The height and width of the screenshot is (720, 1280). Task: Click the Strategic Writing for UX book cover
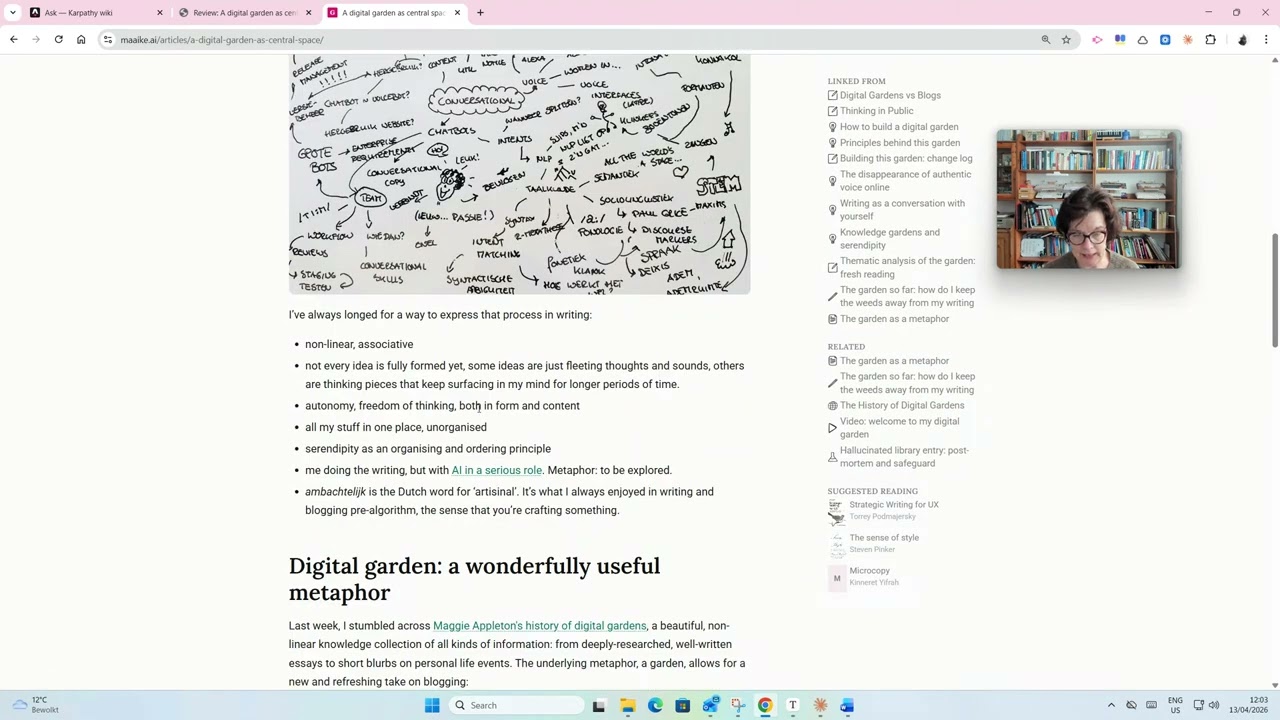click(x=836, y=511)
